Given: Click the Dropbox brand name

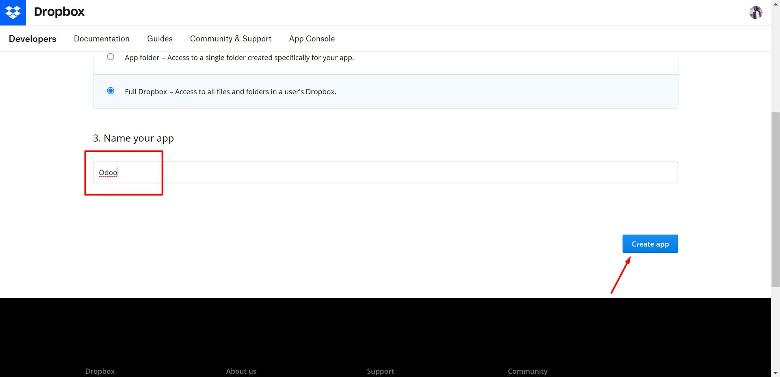Looking at the screenshot, I should (59, 12).
